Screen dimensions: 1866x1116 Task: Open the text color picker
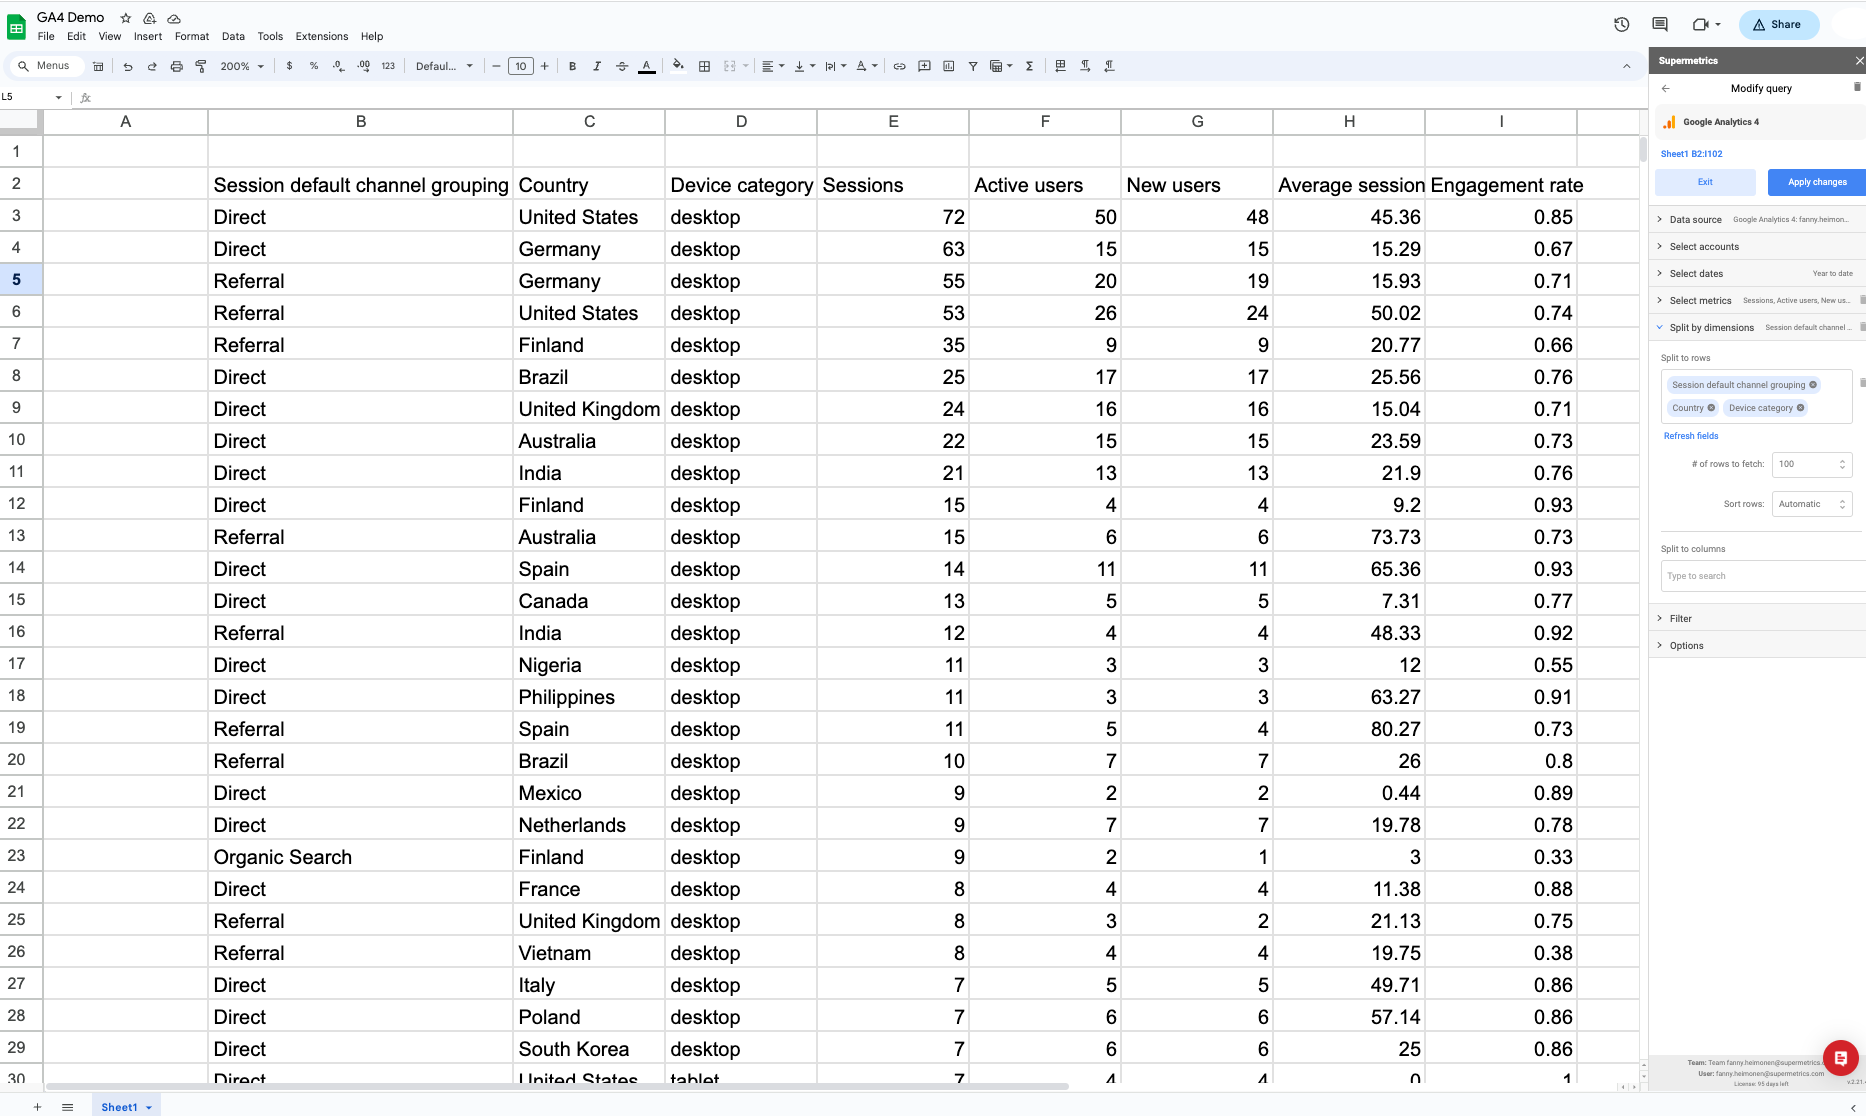(647, 67)
